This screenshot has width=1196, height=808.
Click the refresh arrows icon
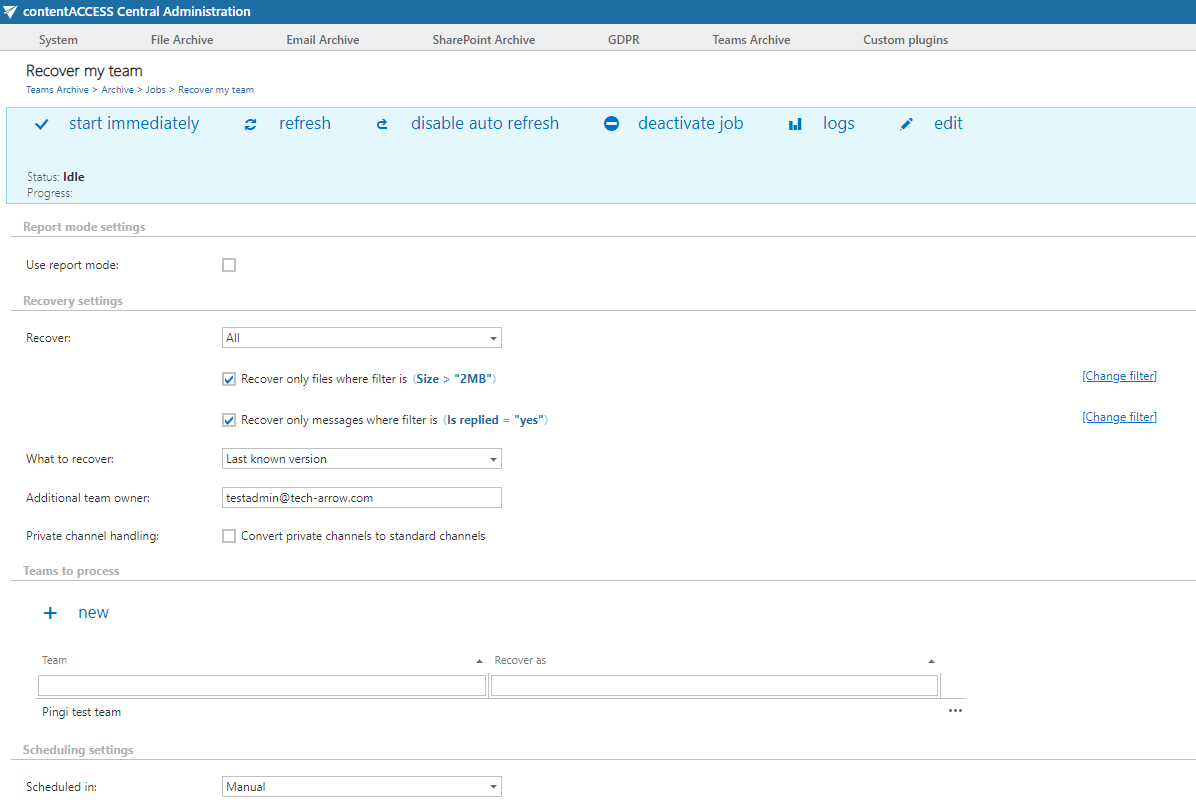[251, 124]
